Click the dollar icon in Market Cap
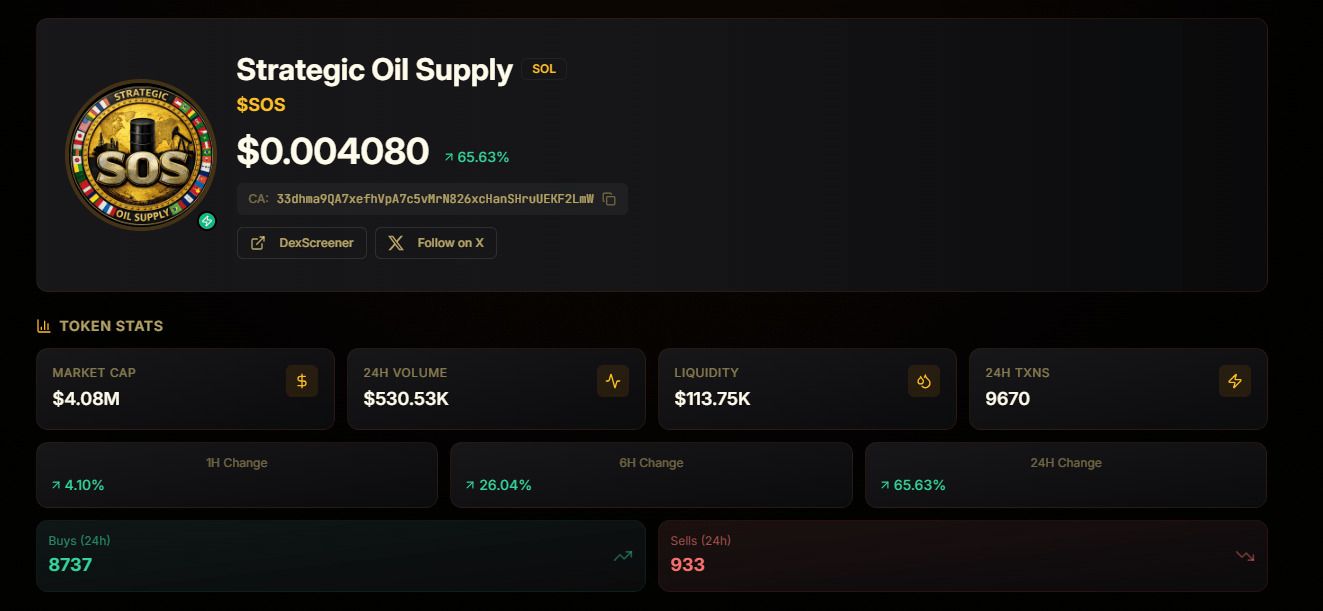This screenshot has height=611, width=1323. pos(302,381)
